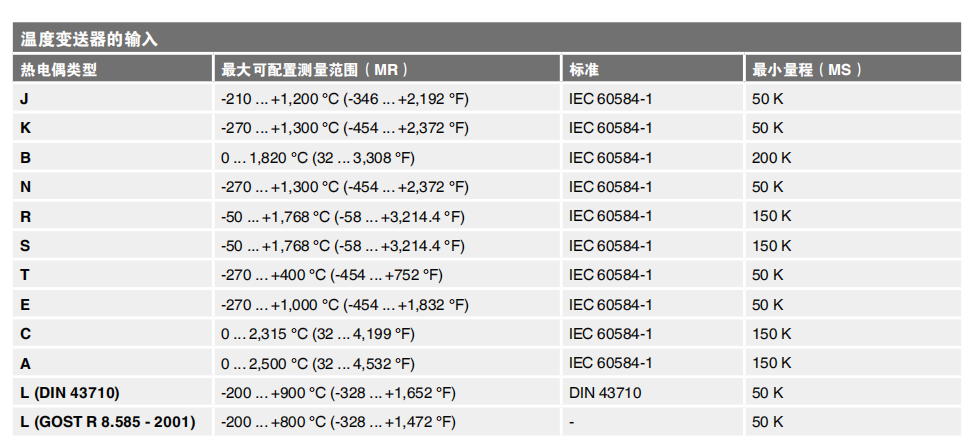This screenshot has width=975, height=442.
Task: Click the "温度变送器的输入" table title
Action: 90,40
